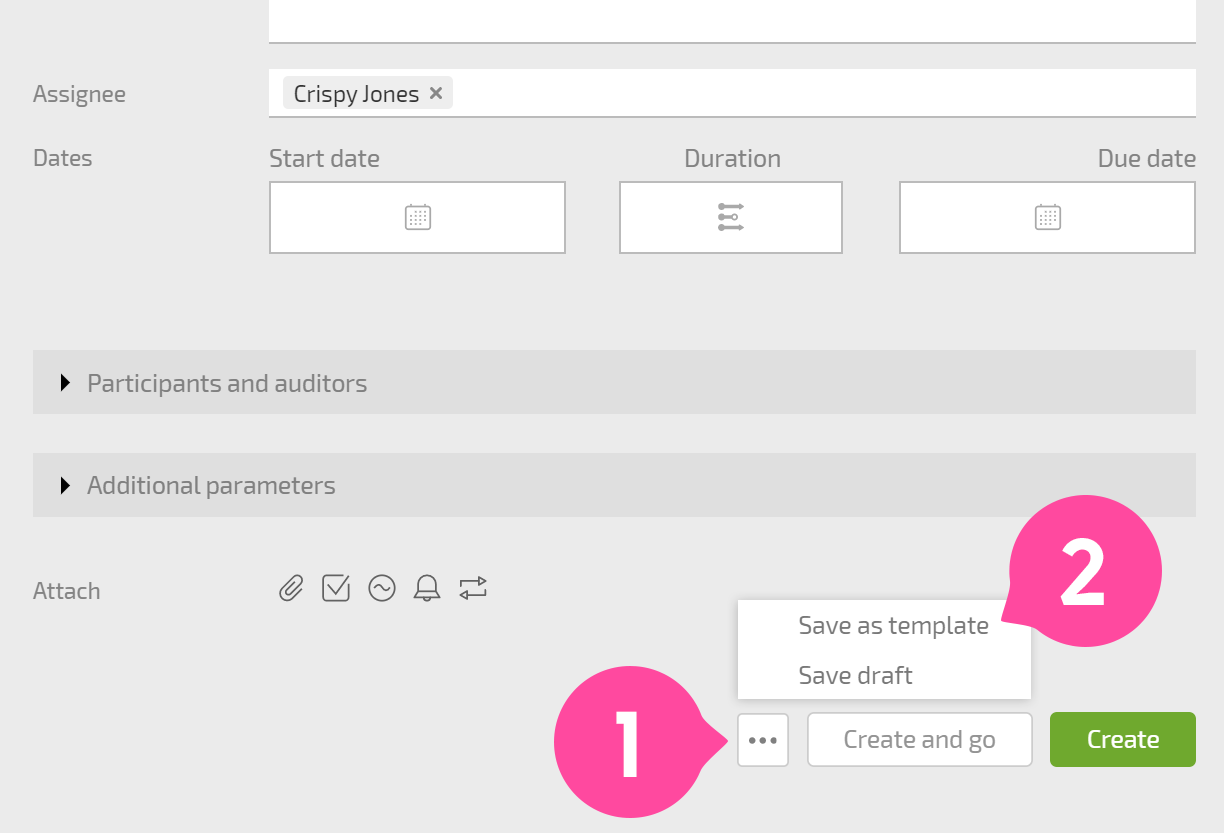
Task: Open the Start date calendar picker
Action: 417,217
